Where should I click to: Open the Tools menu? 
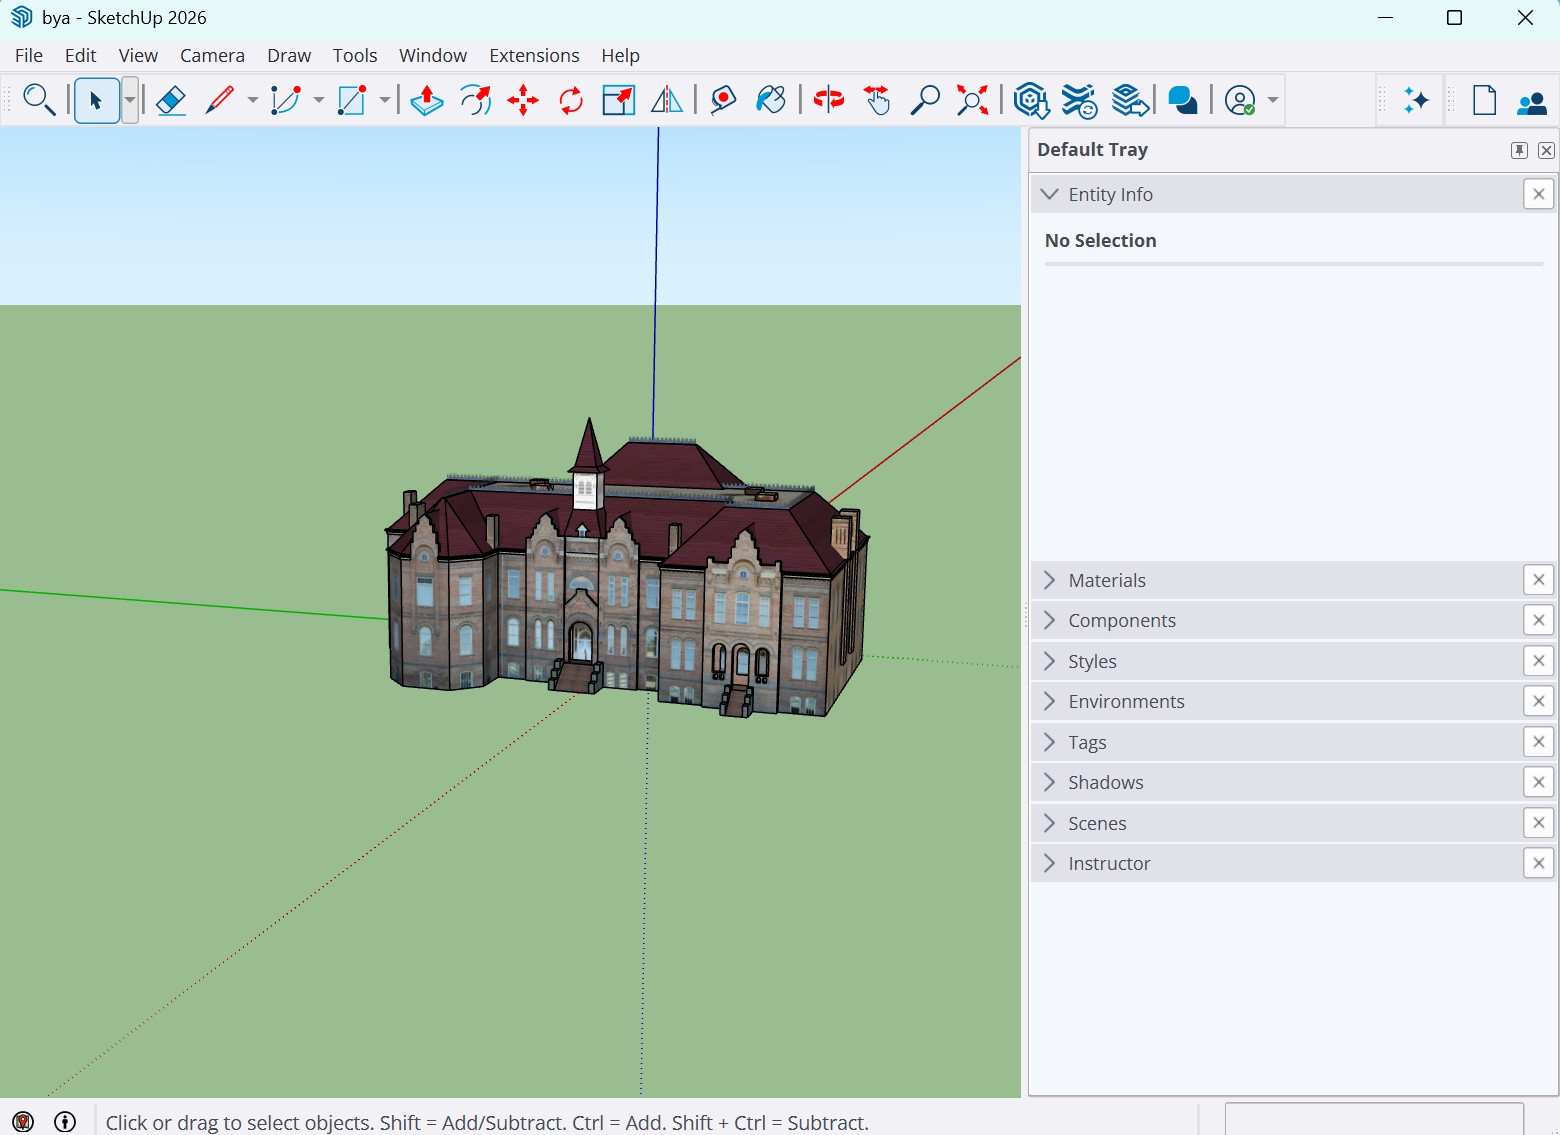point(355,55)
